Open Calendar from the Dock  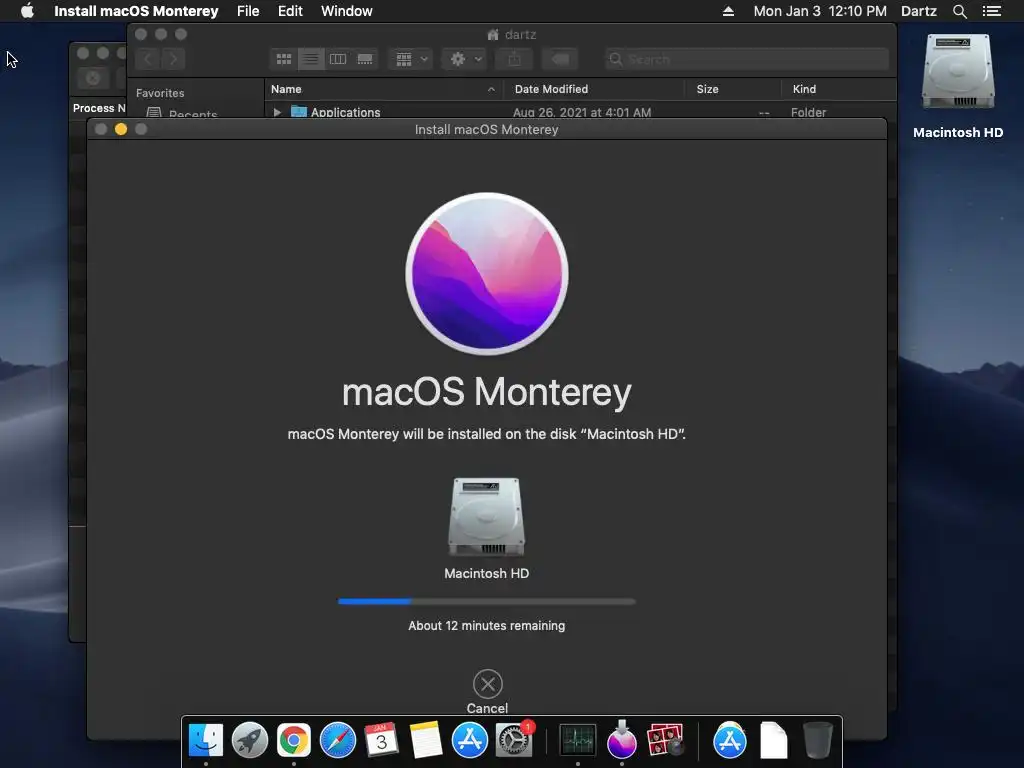coord(381,741)
